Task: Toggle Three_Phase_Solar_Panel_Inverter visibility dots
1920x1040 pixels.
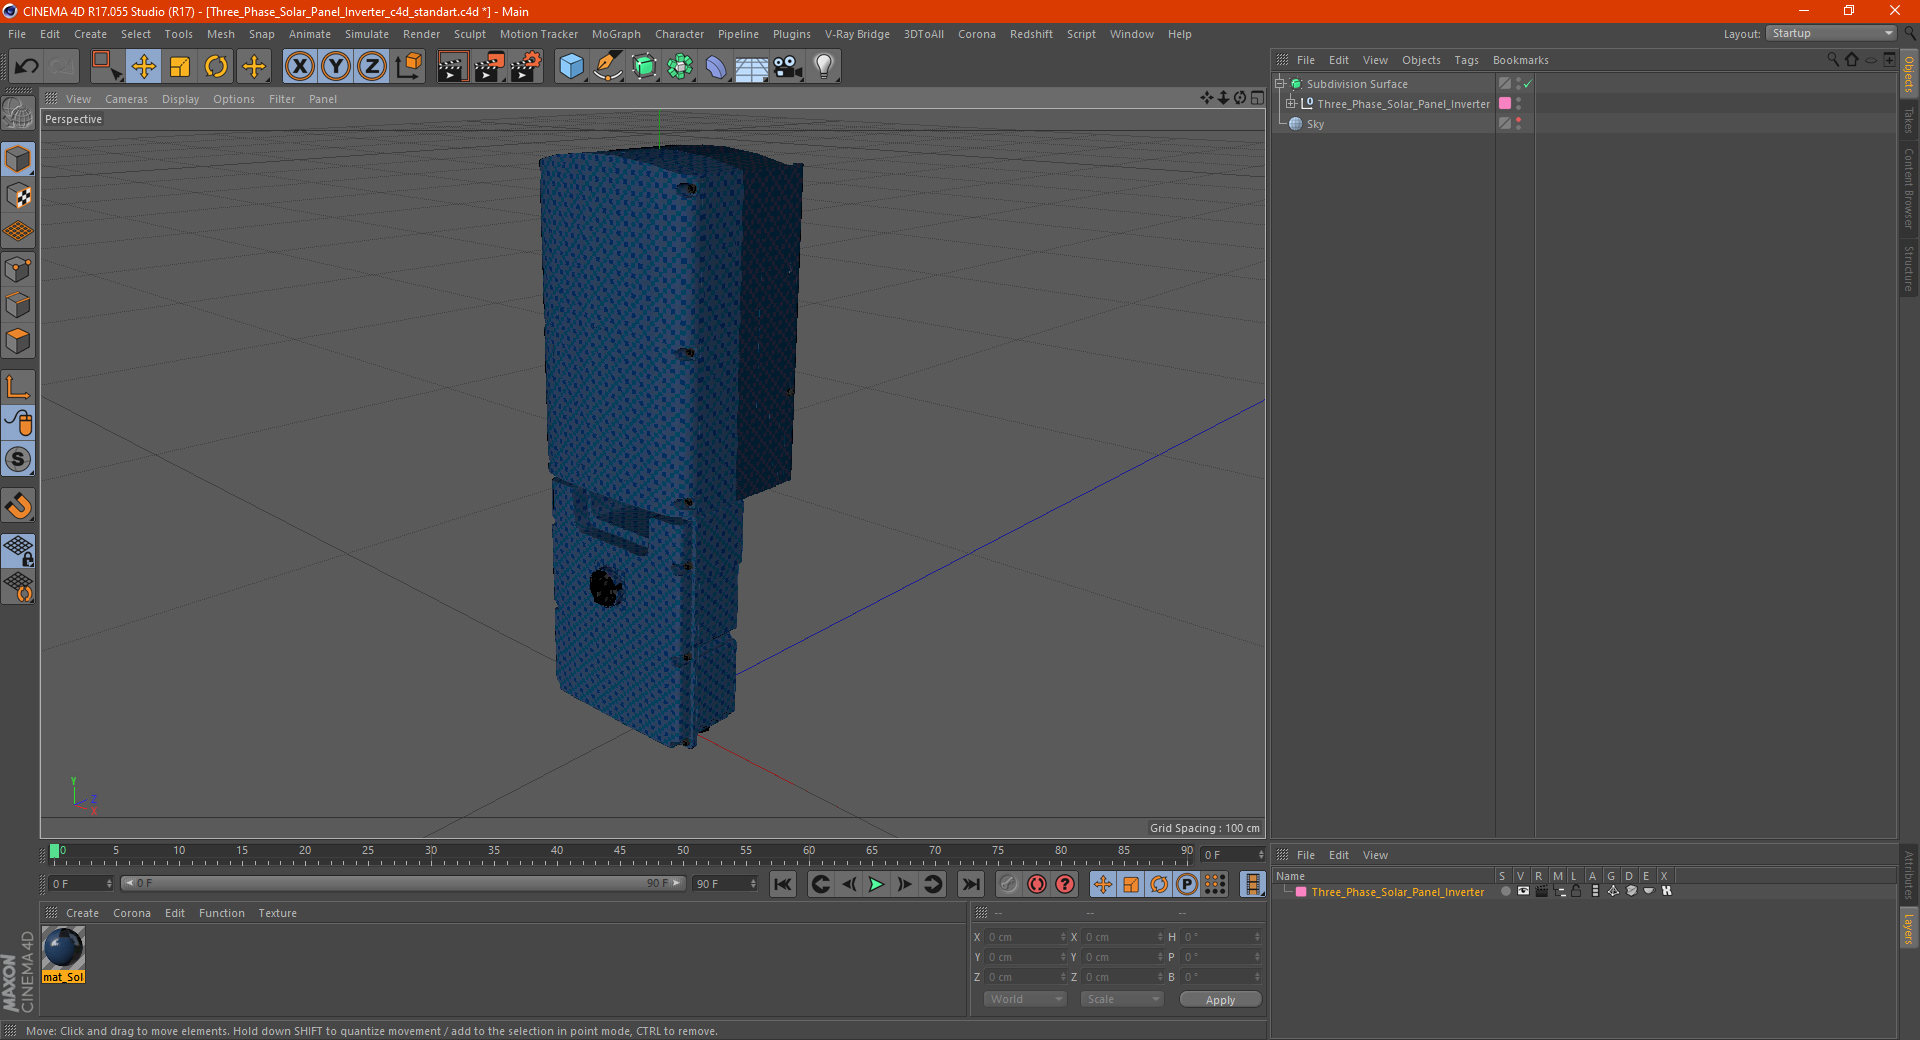Action: (x=1519, y=104)
